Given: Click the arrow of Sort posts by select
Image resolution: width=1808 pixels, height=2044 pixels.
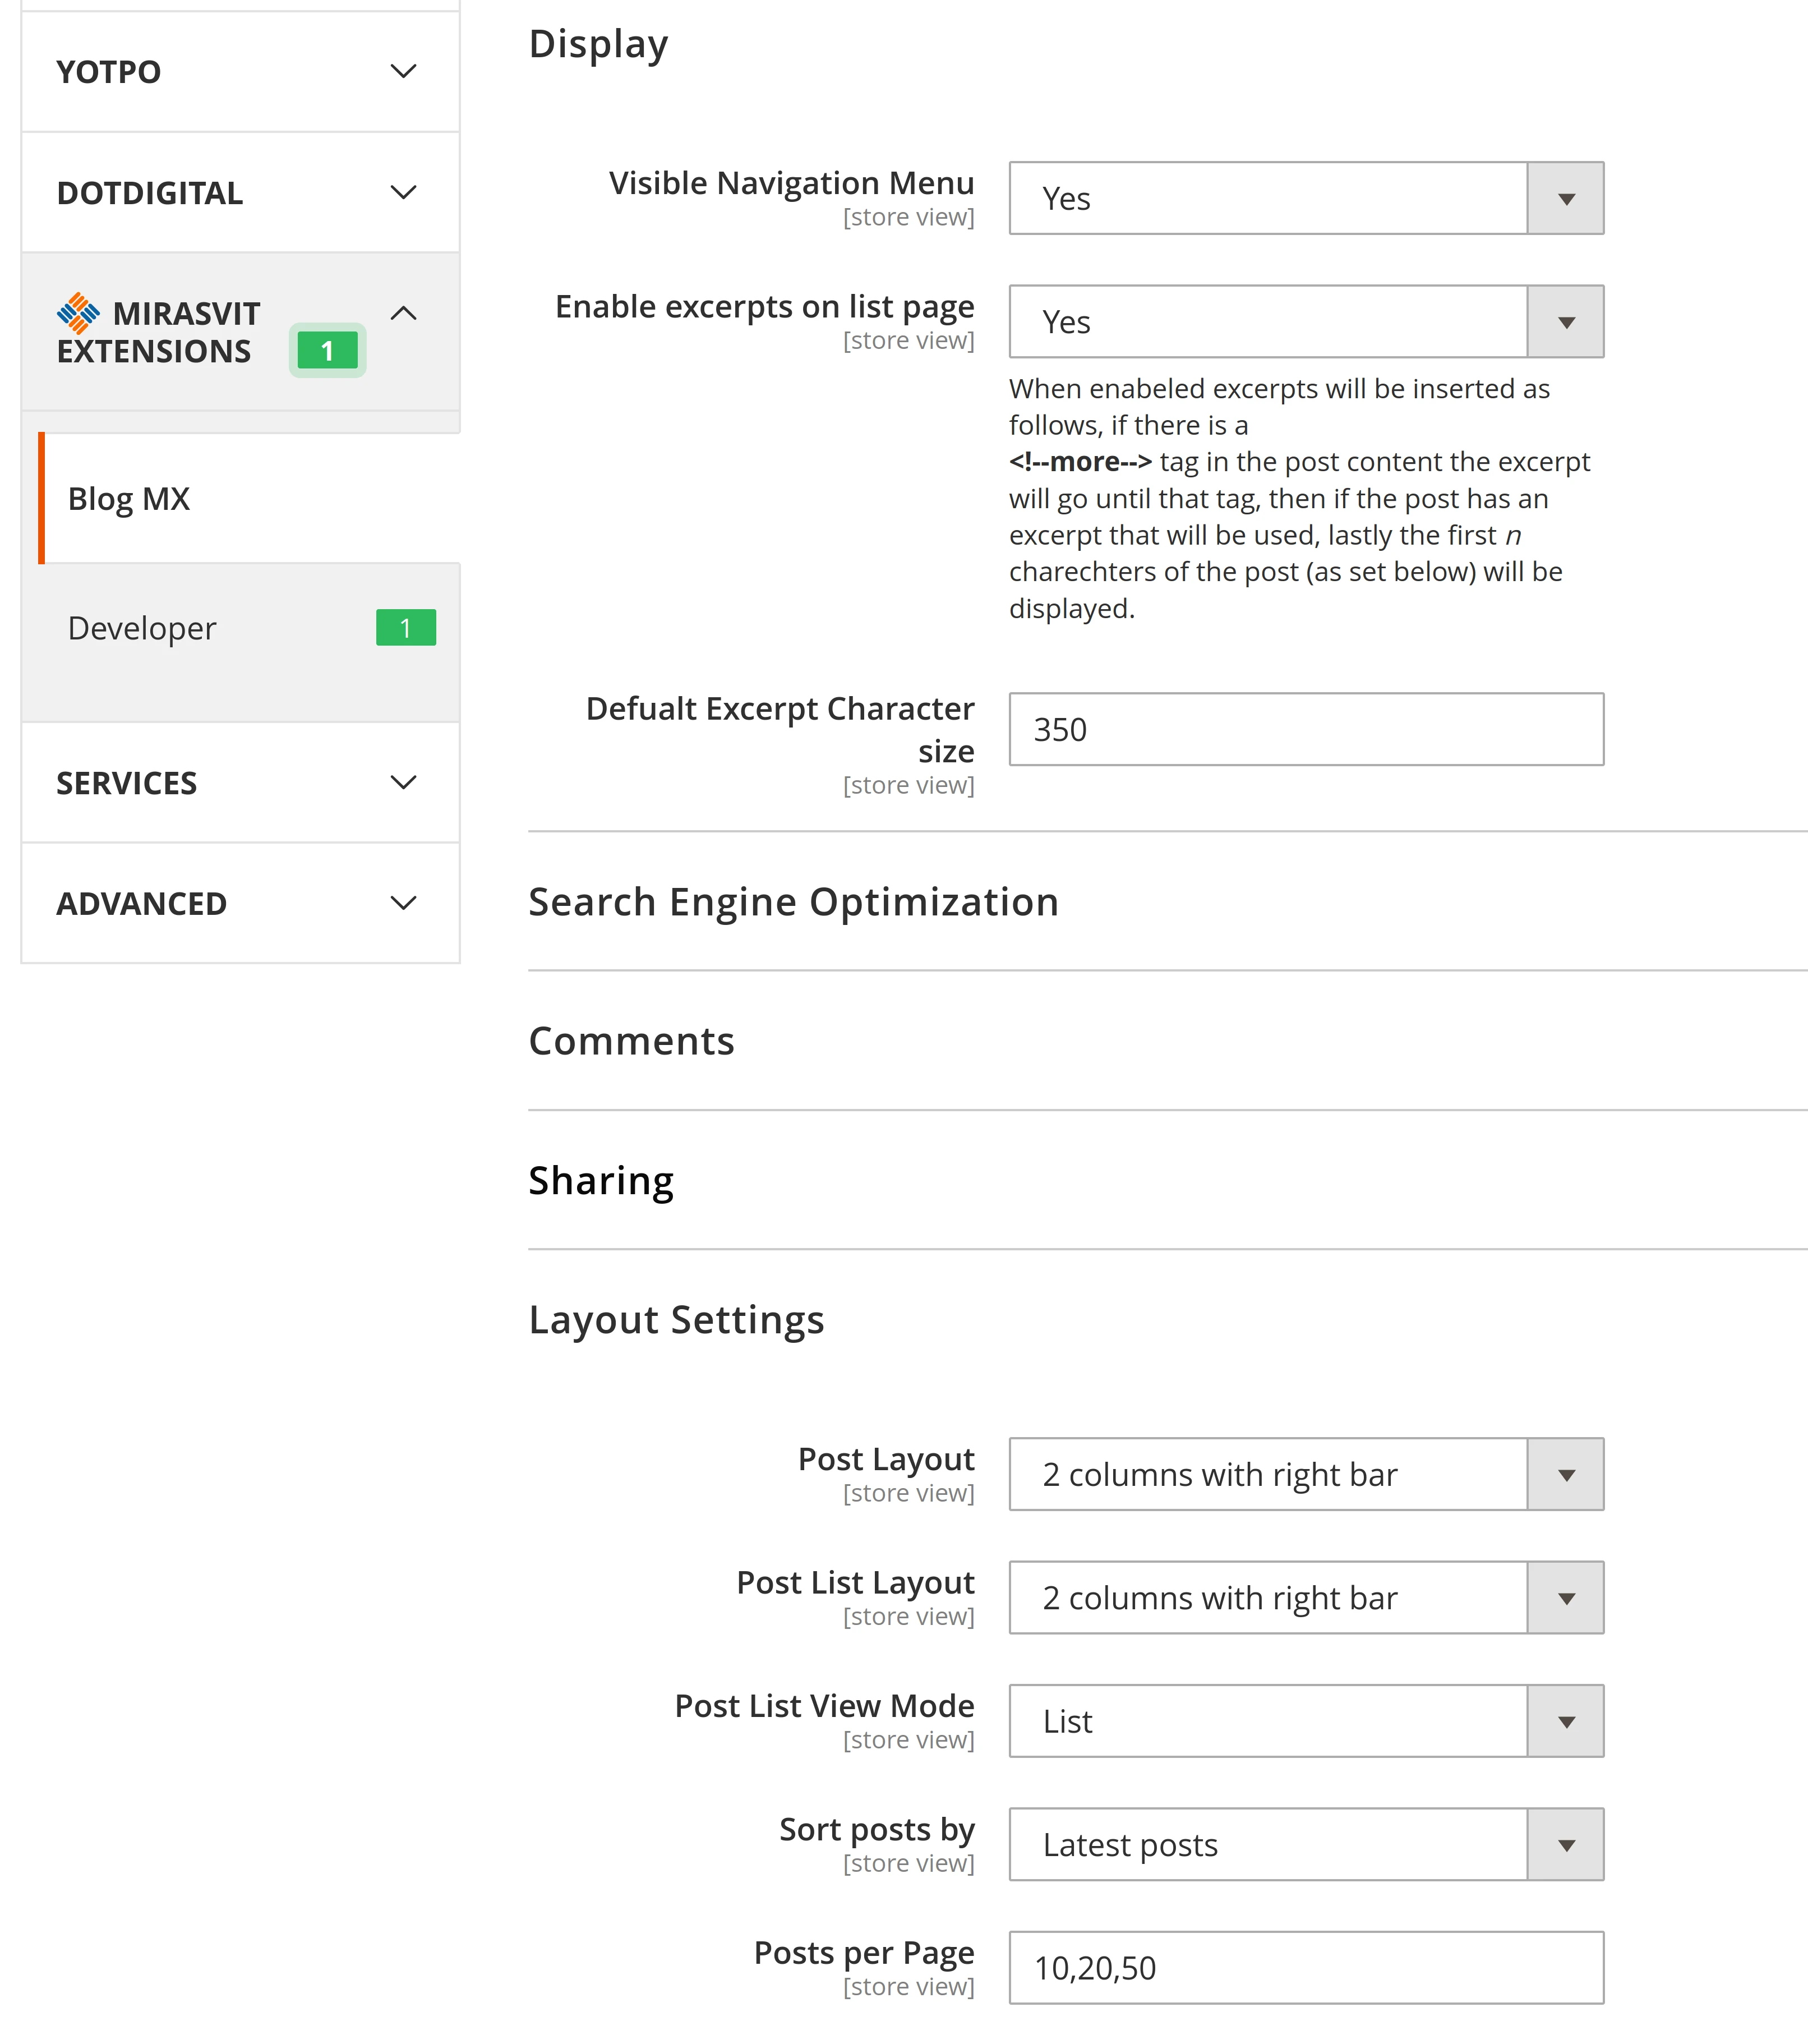Looking at the screenshot, I should (1566, 1844).
